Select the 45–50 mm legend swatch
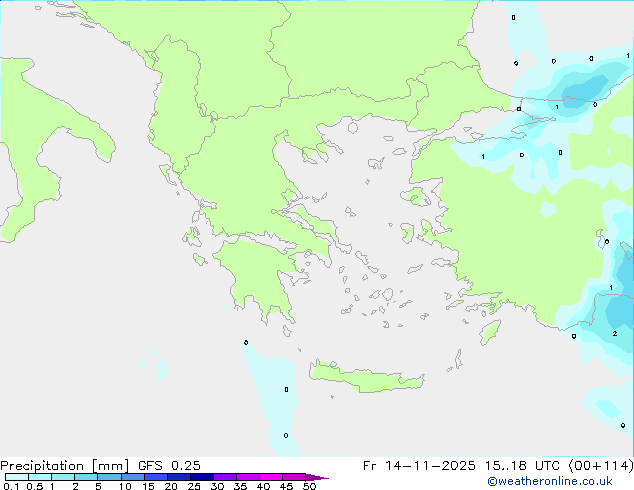The image size is (634, 490). click(294, 477)
